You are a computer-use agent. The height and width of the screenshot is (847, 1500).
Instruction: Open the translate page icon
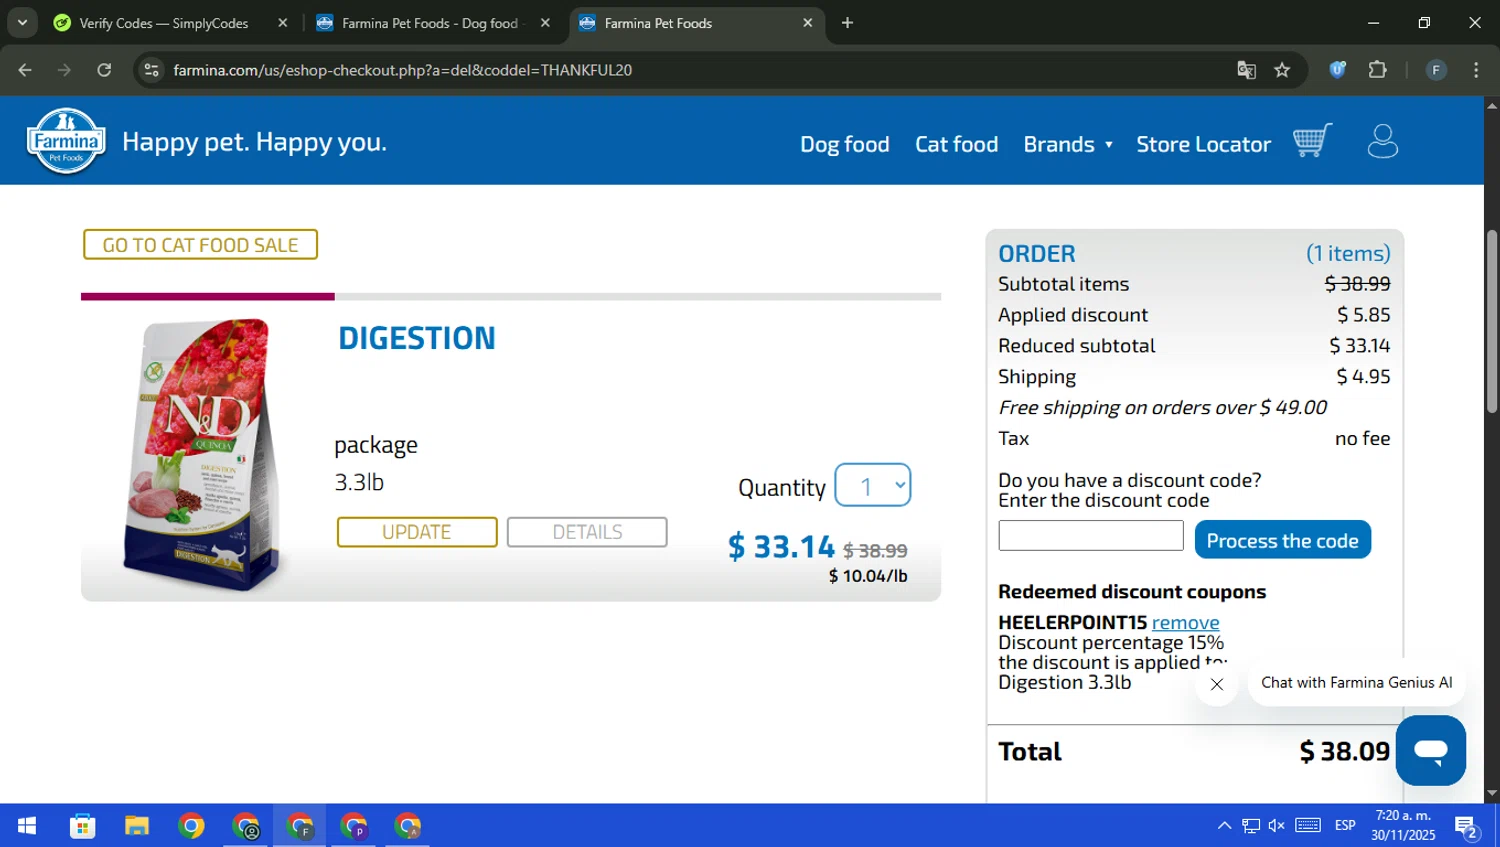pyautogui.click(x=1246, y=70)
